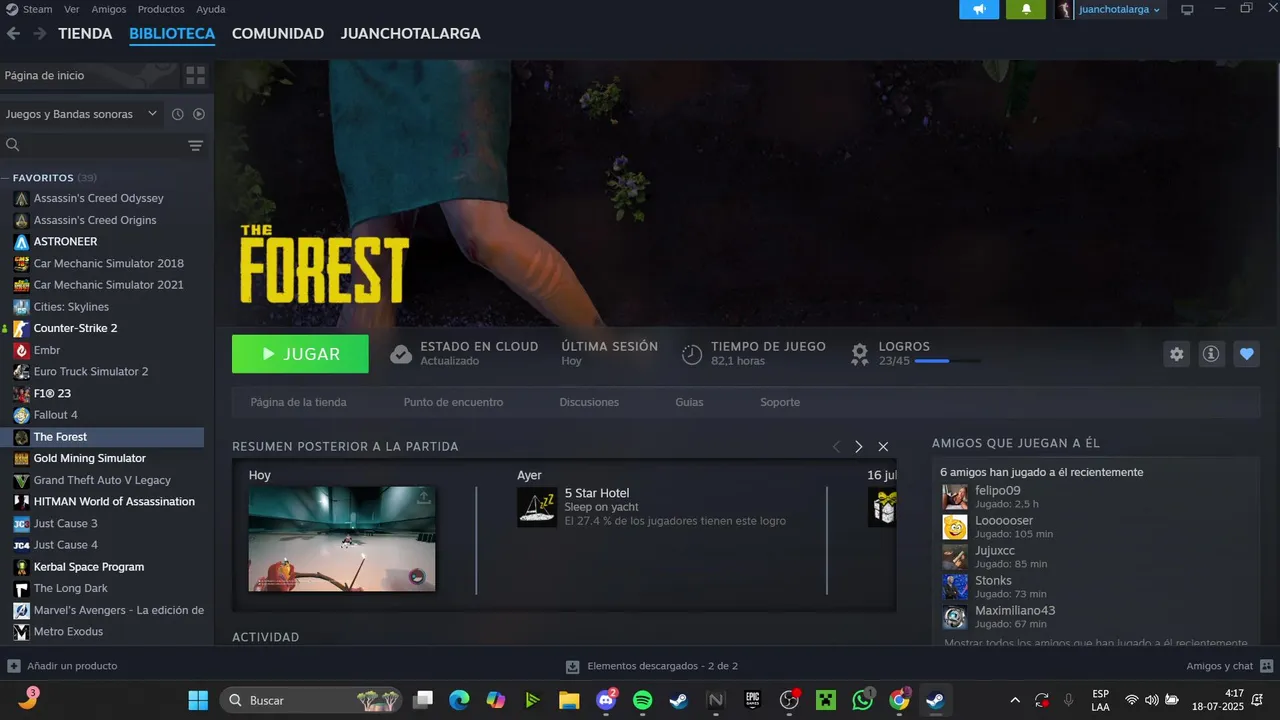Click the cloud status icon

pos(401,354)
